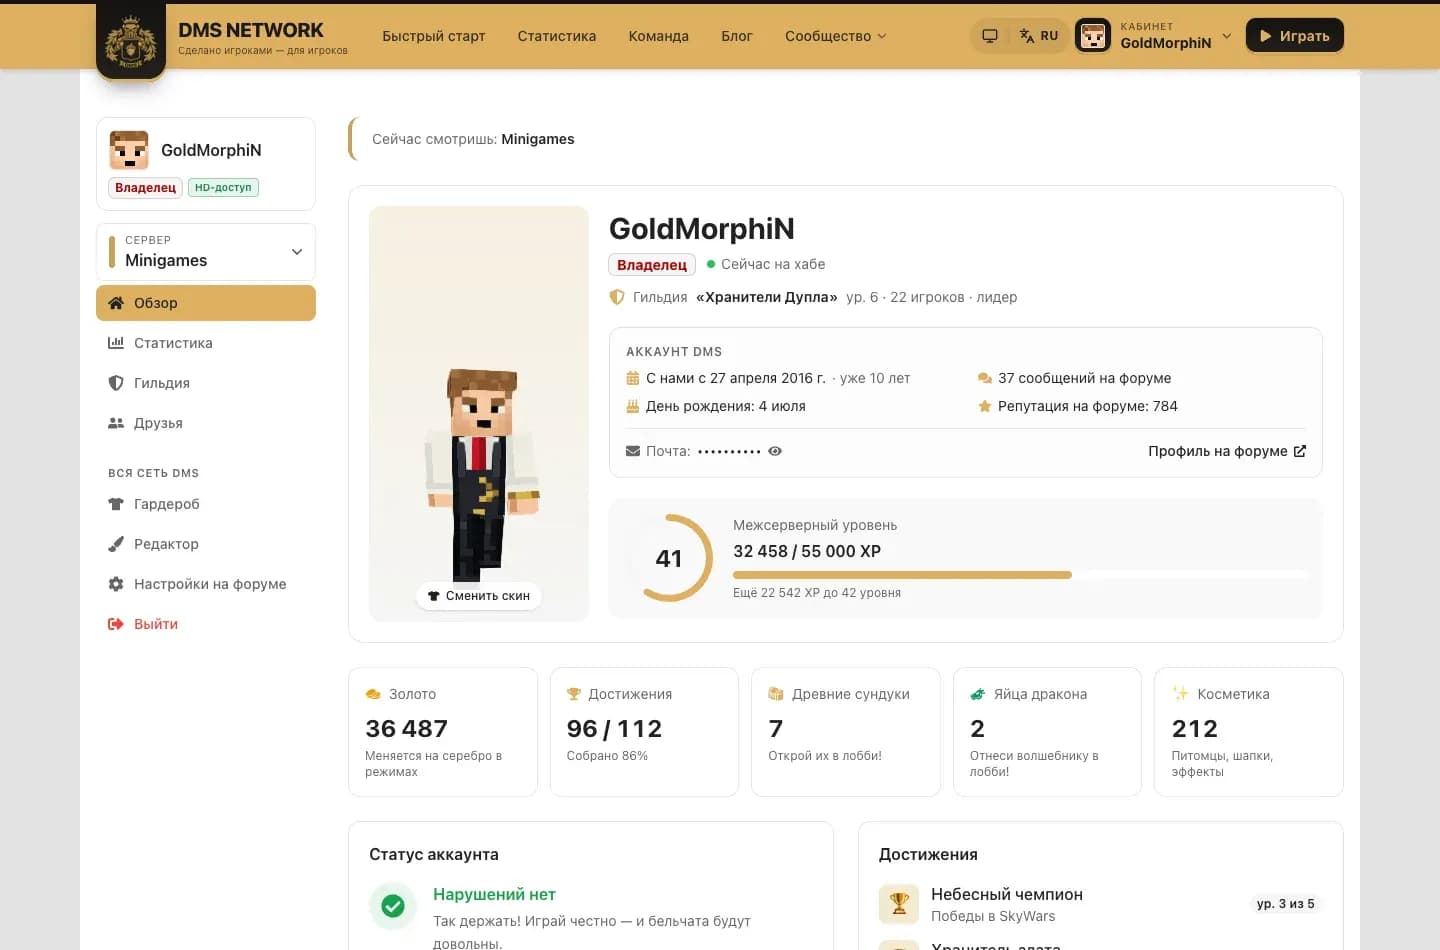Click the guild shield icon in profile header
Image resolution: width=1440 pixels, height=950 pixels.
617,297
